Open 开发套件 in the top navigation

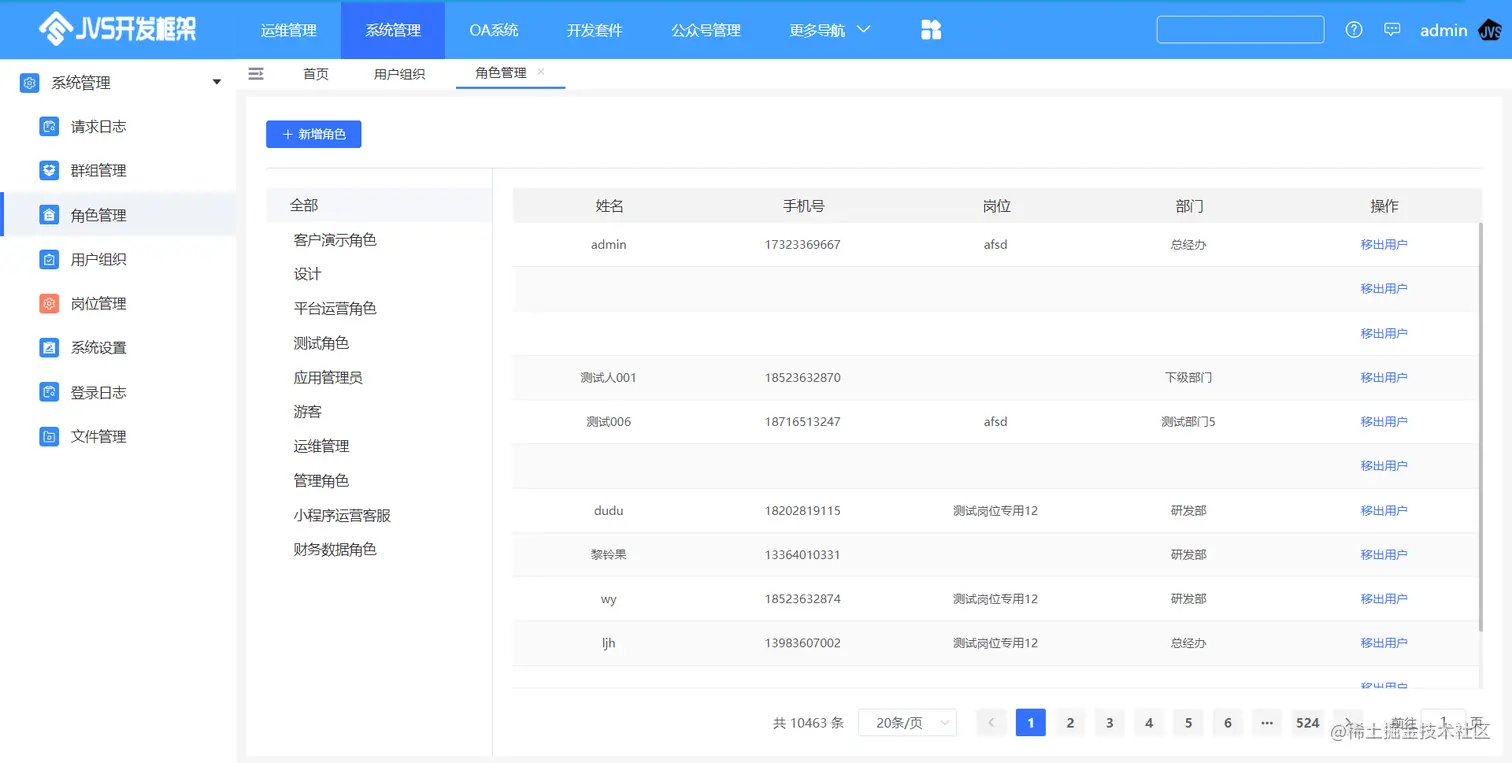(x=595, y=30)
